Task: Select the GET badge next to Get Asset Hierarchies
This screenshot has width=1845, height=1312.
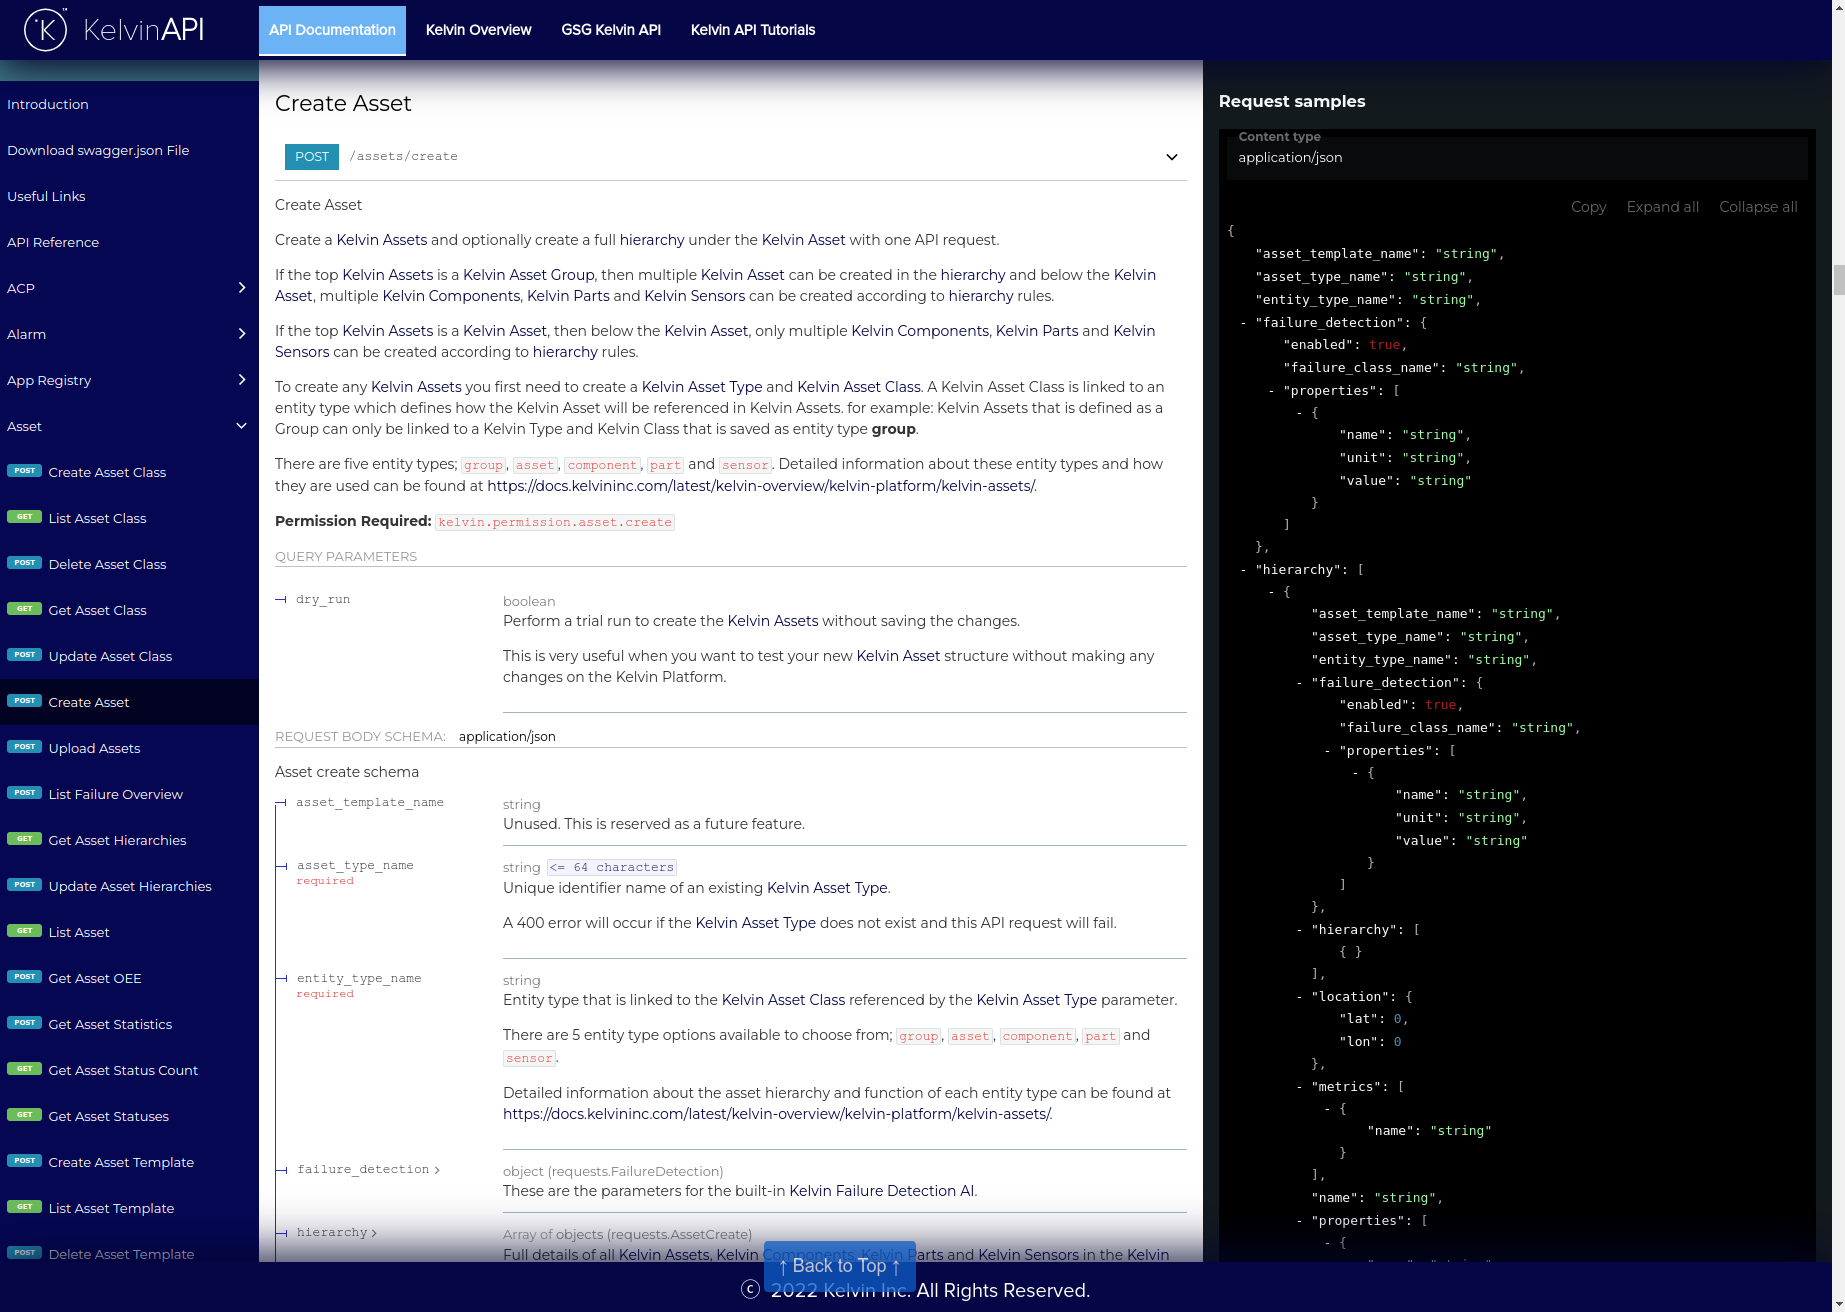Action: [24, 839]
